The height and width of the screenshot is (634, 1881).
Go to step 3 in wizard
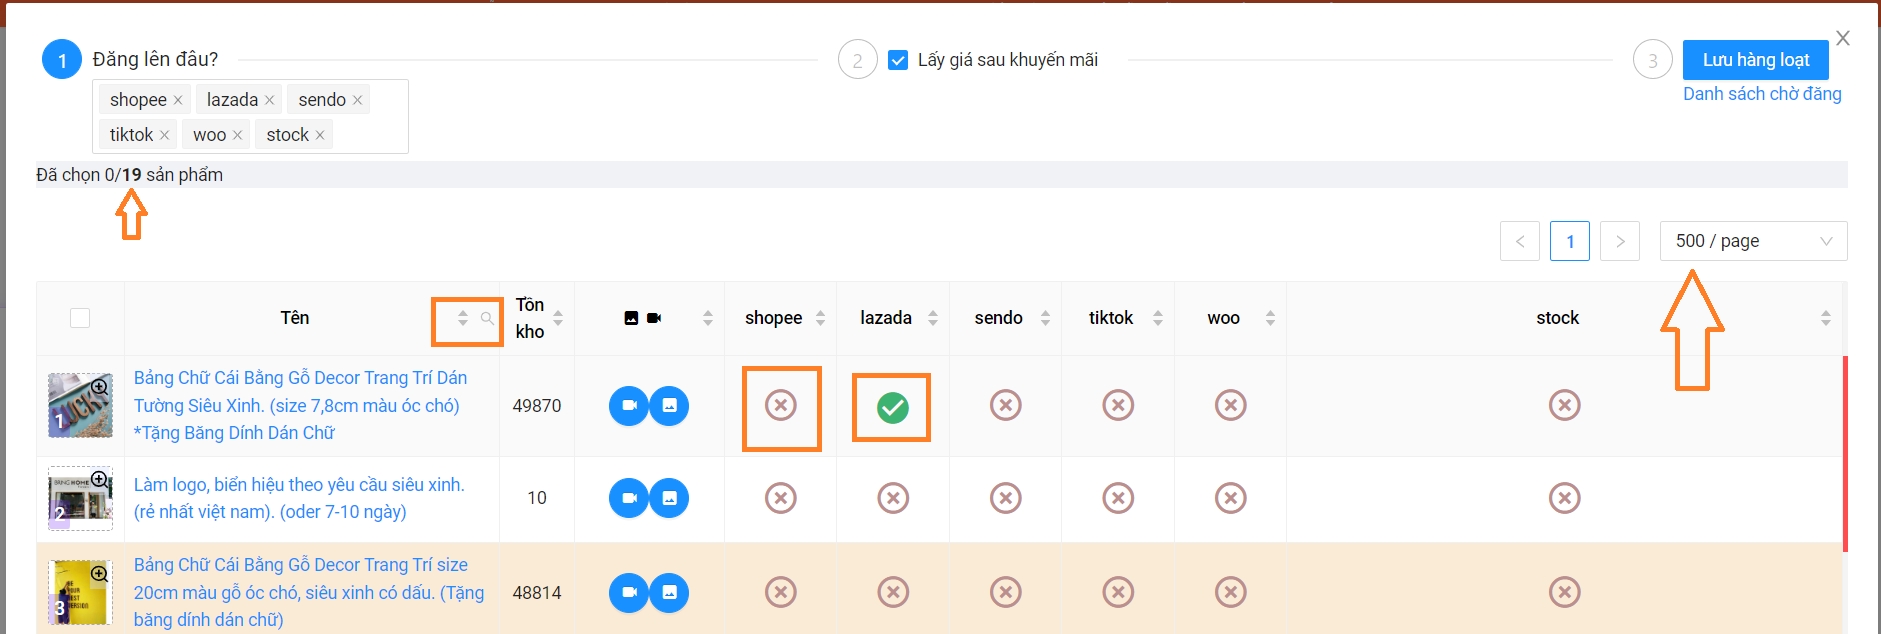[1652, 60]
